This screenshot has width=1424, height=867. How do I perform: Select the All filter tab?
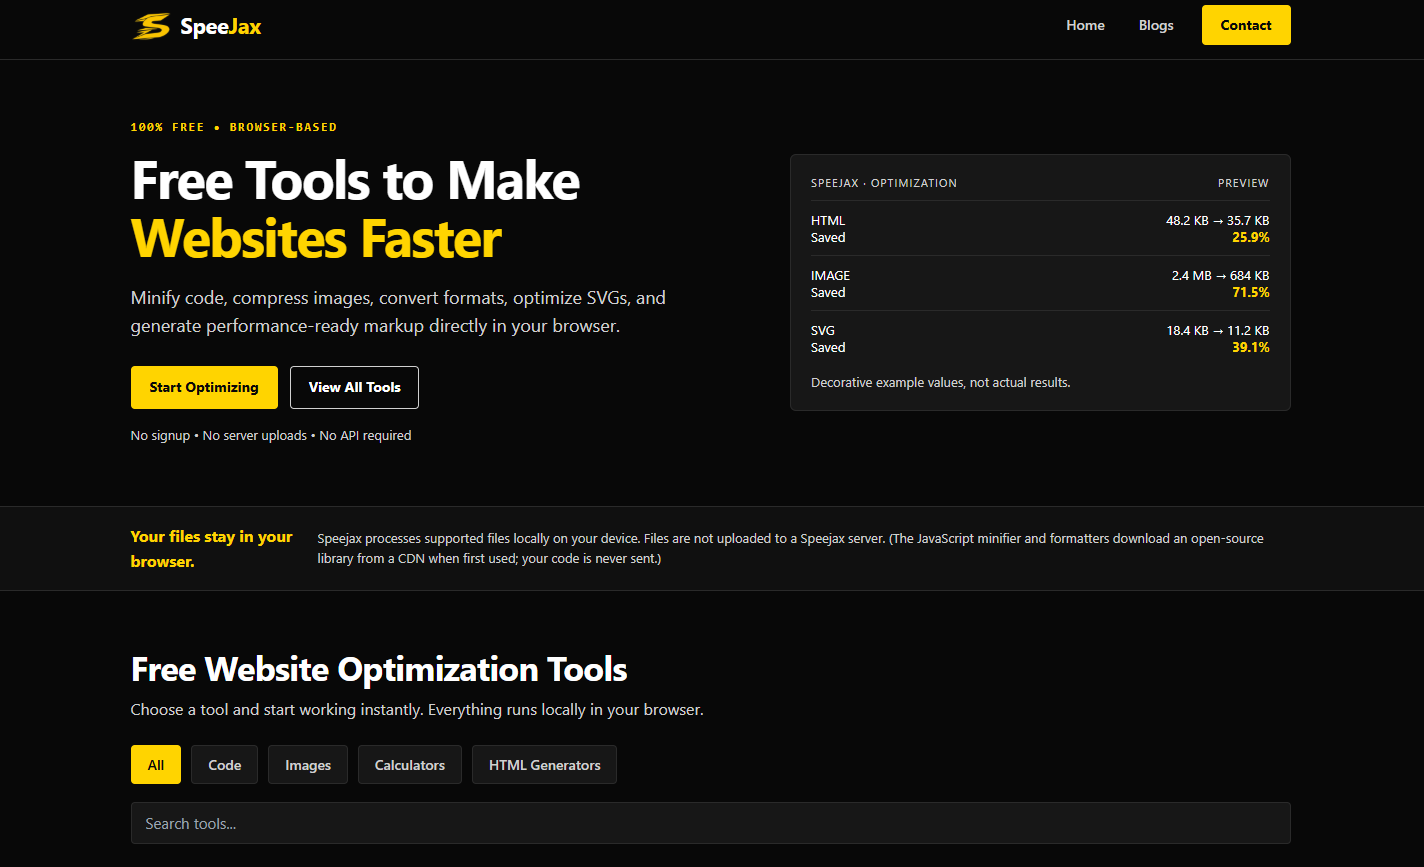[x=156, y=765]
